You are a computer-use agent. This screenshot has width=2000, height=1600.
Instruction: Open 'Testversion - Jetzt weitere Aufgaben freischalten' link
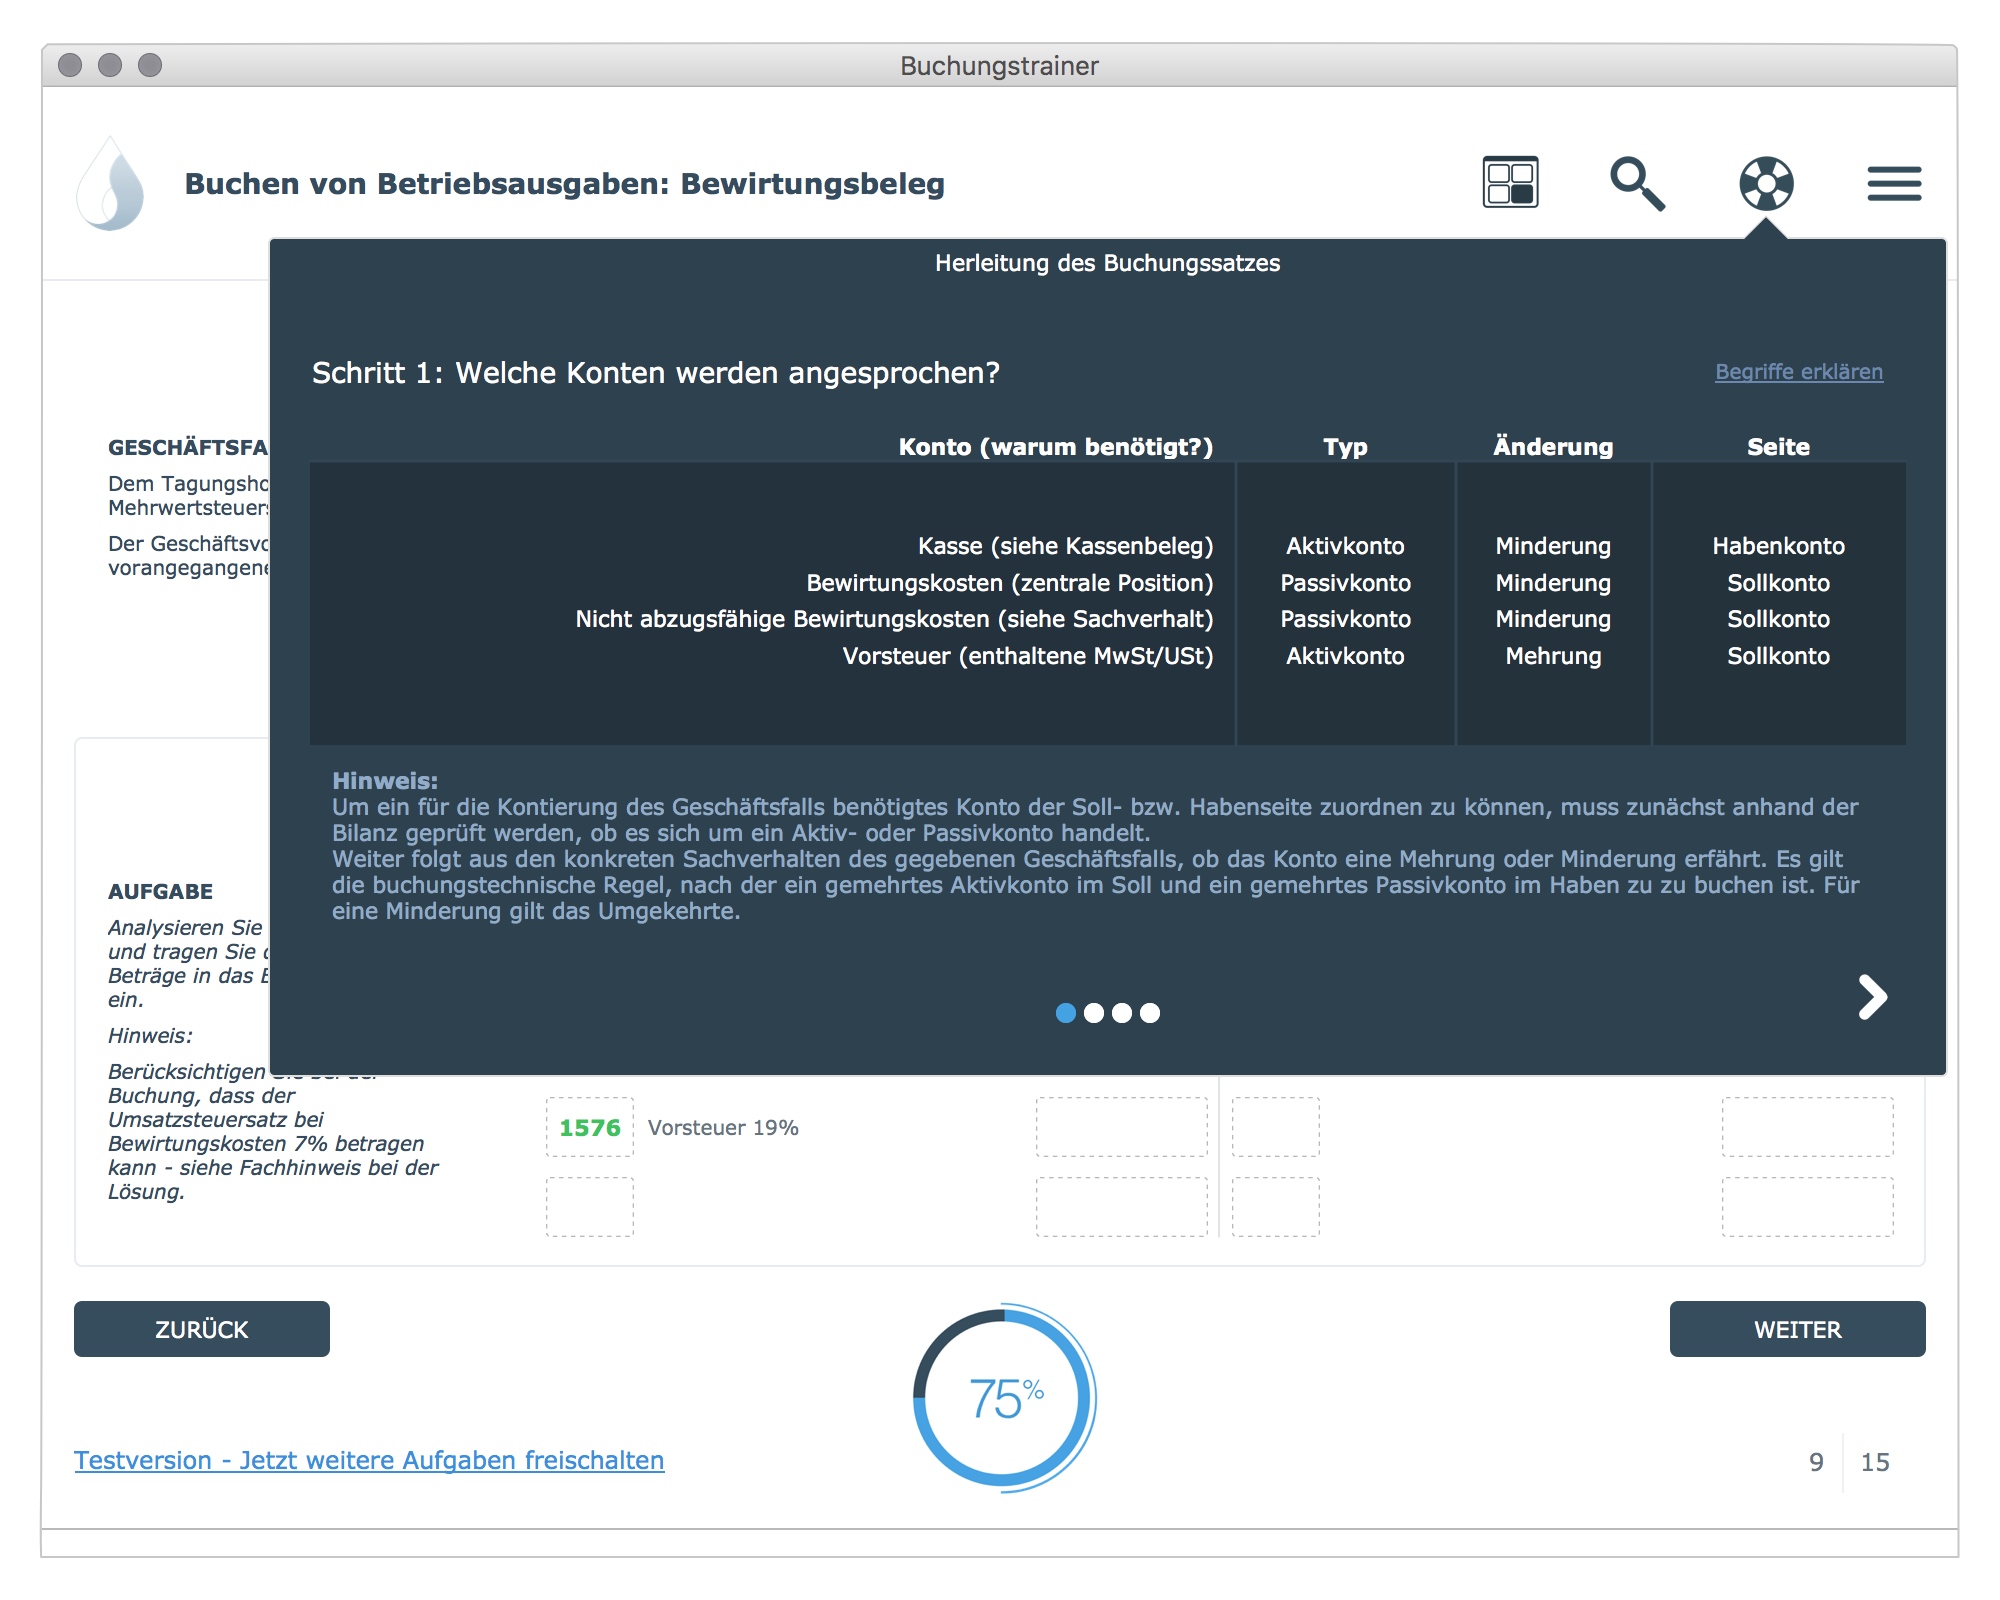coord(369,1460)
